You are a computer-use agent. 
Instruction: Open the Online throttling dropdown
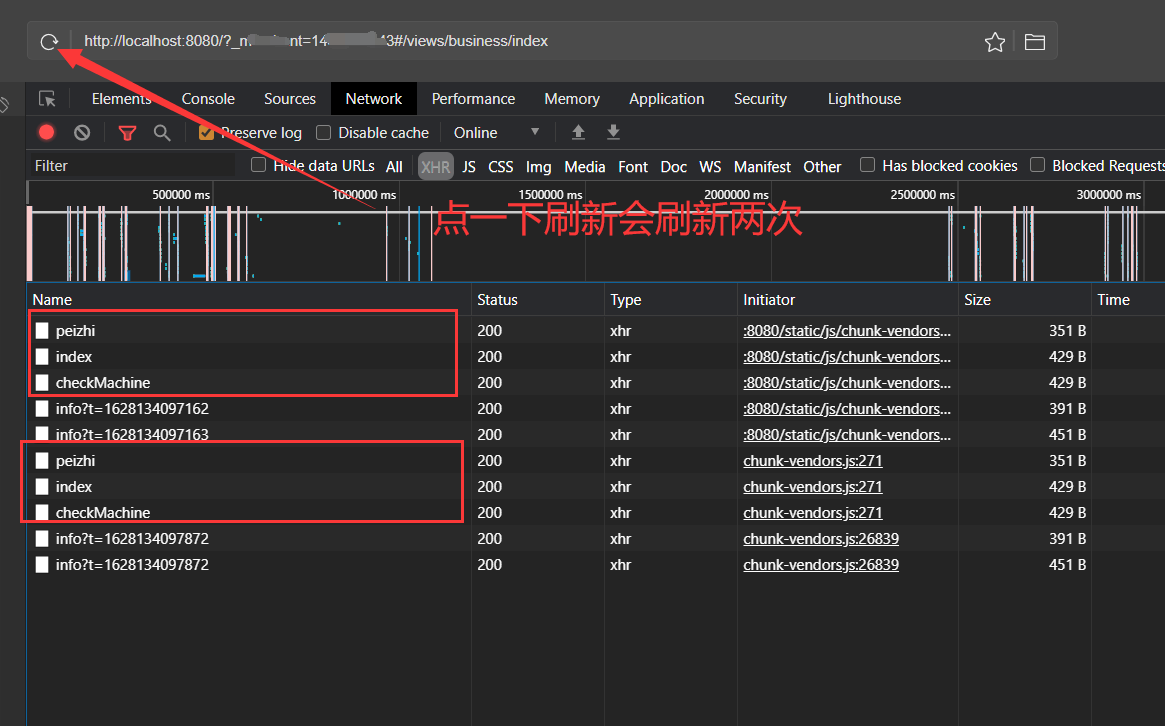496,132
